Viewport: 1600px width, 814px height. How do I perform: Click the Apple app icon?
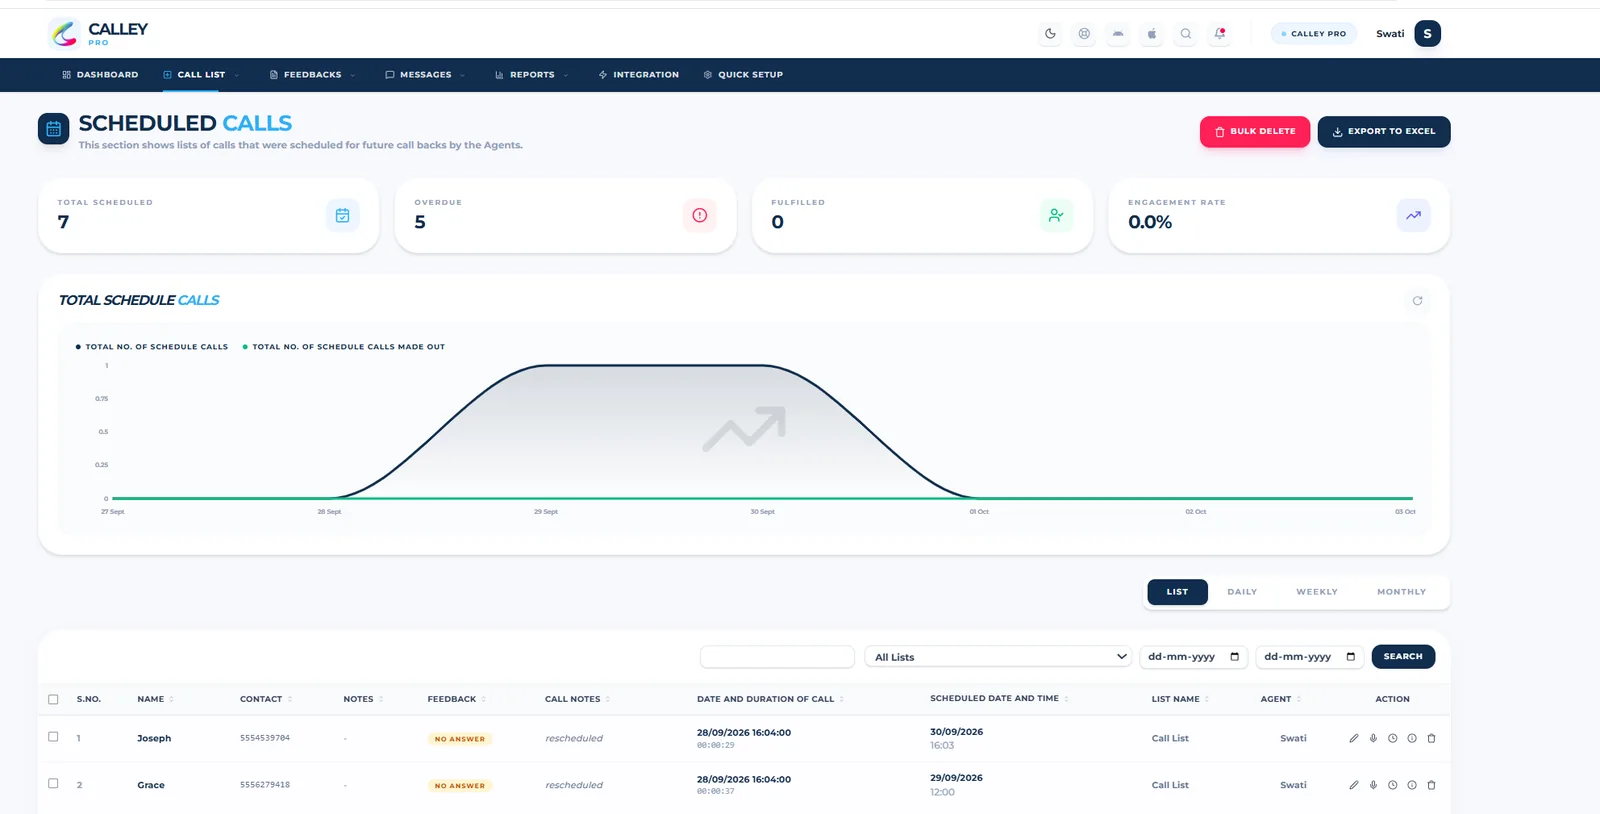[x=1152, y=34]
